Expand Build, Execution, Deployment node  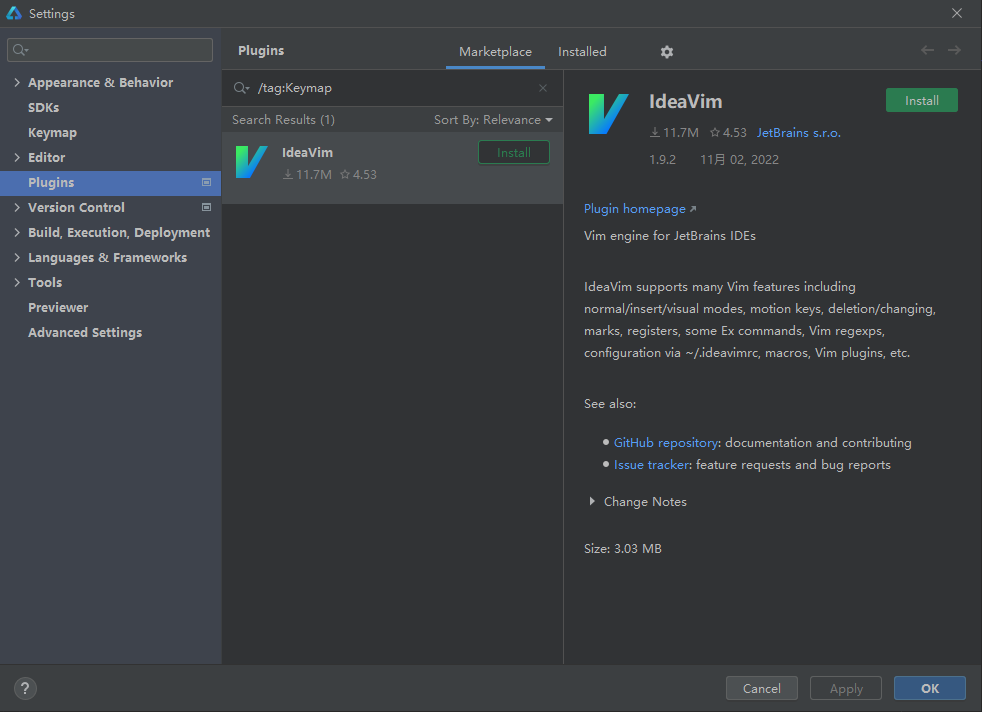point(17,232)
